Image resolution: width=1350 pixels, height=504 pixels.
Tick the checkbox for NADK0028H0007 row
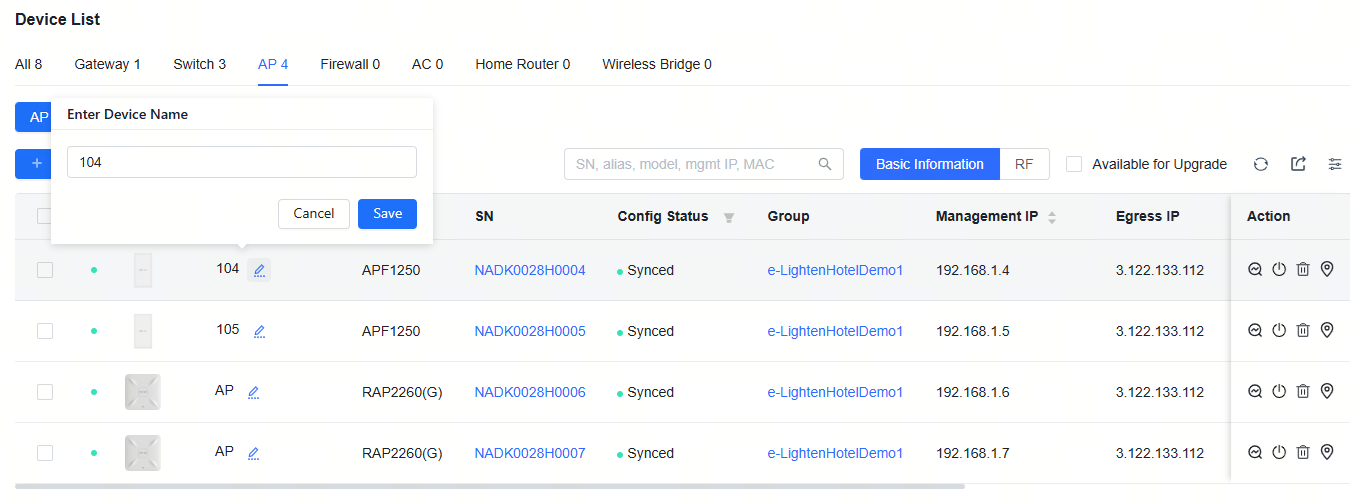coord(45,453)
